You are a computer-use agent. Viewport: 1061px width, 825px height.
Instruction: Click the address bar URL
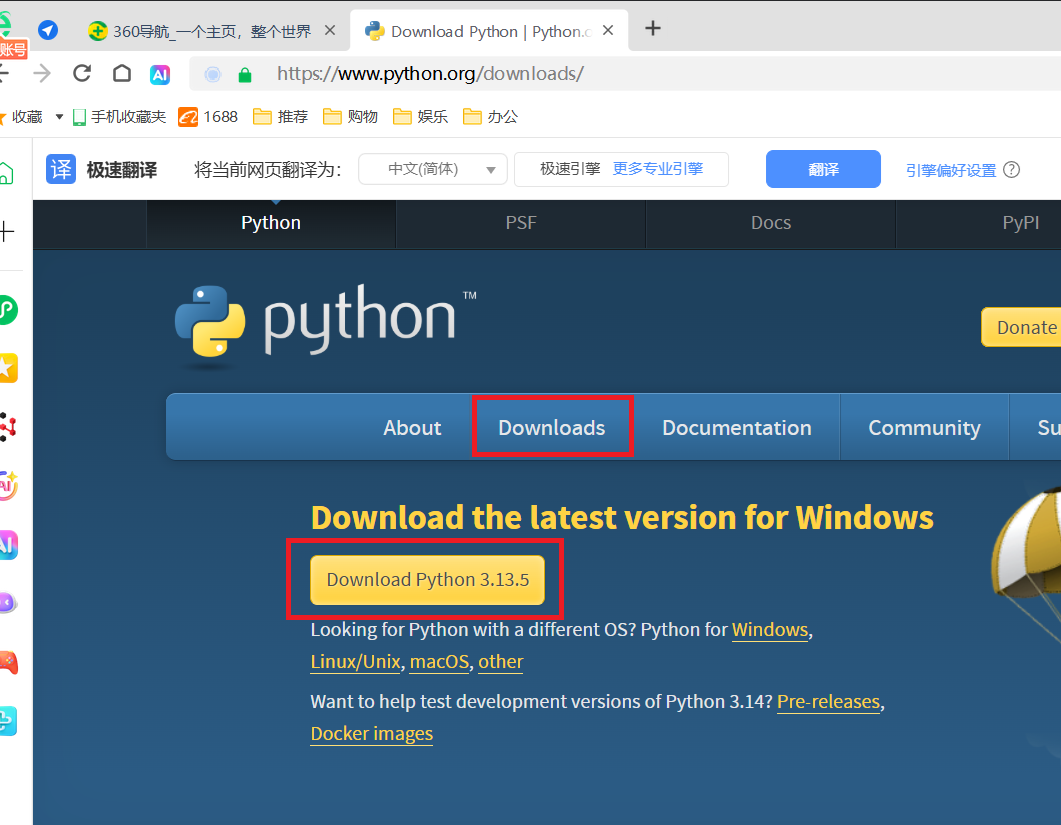click(430, 74)
